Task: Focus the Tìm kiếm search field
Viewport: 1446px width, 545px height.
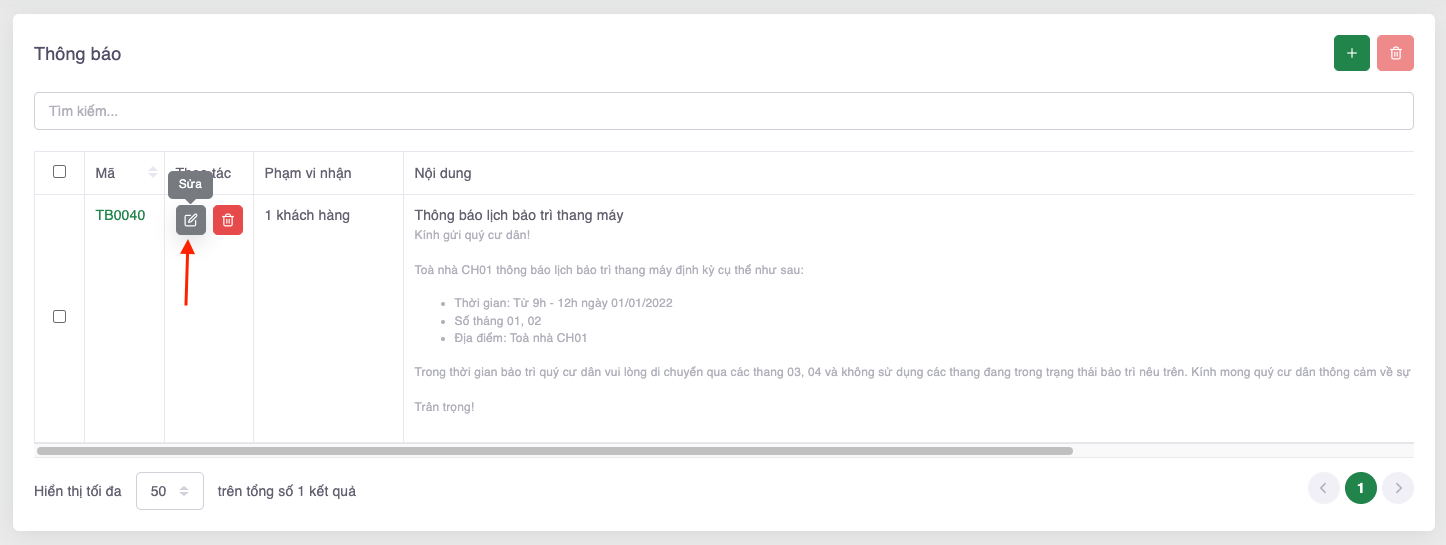Action: tap(723, 111)
